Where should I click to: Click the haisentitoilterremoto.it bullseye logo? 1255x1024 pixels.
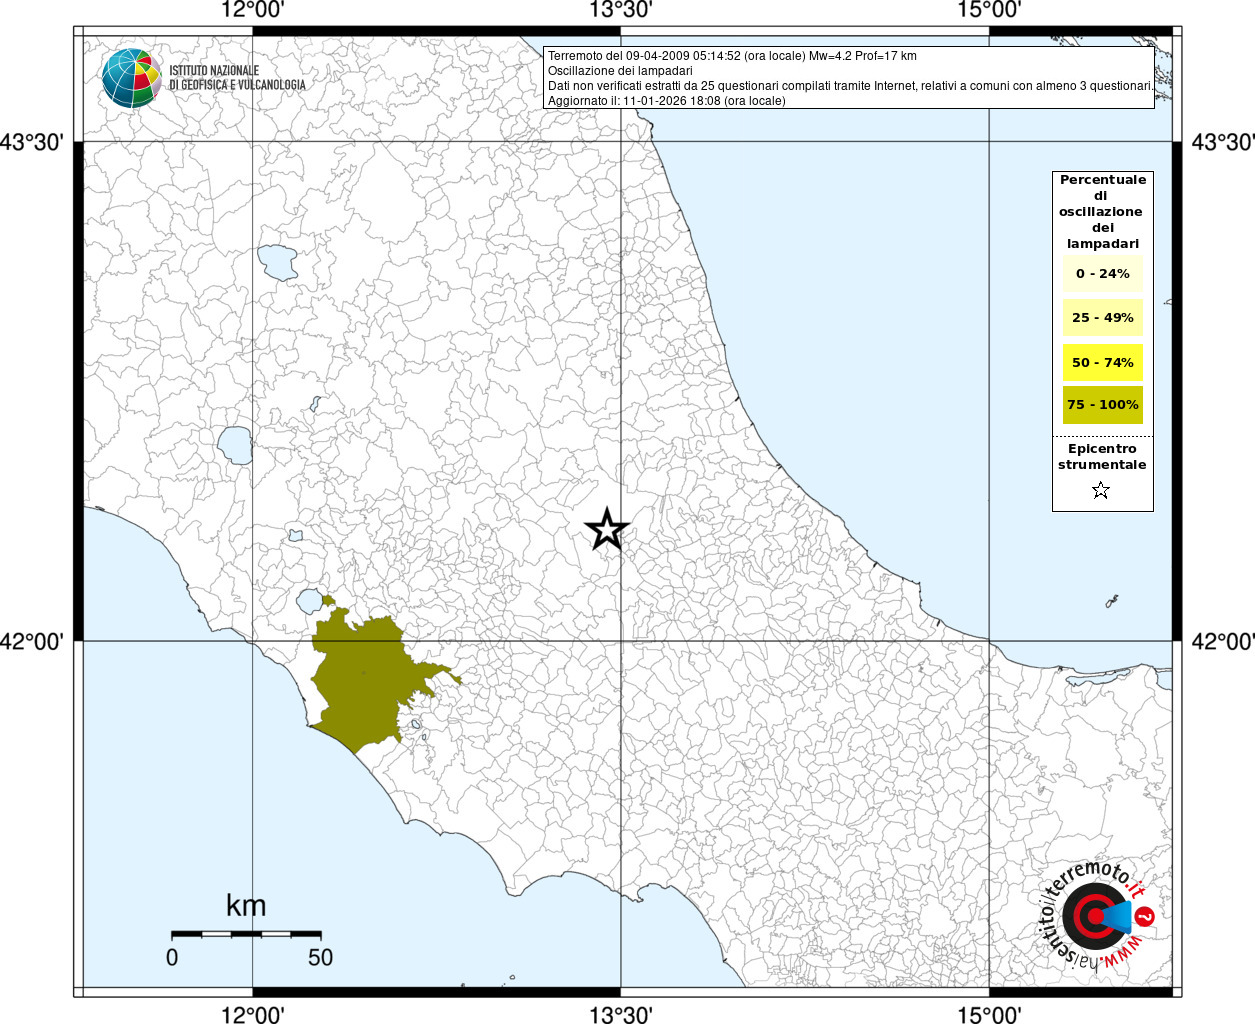tap(1092, 916)
